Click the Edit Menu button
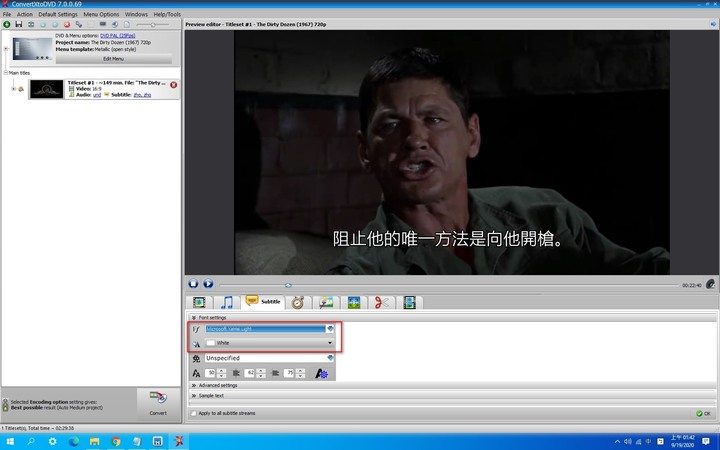720x450 pixels. click(113, 59)
